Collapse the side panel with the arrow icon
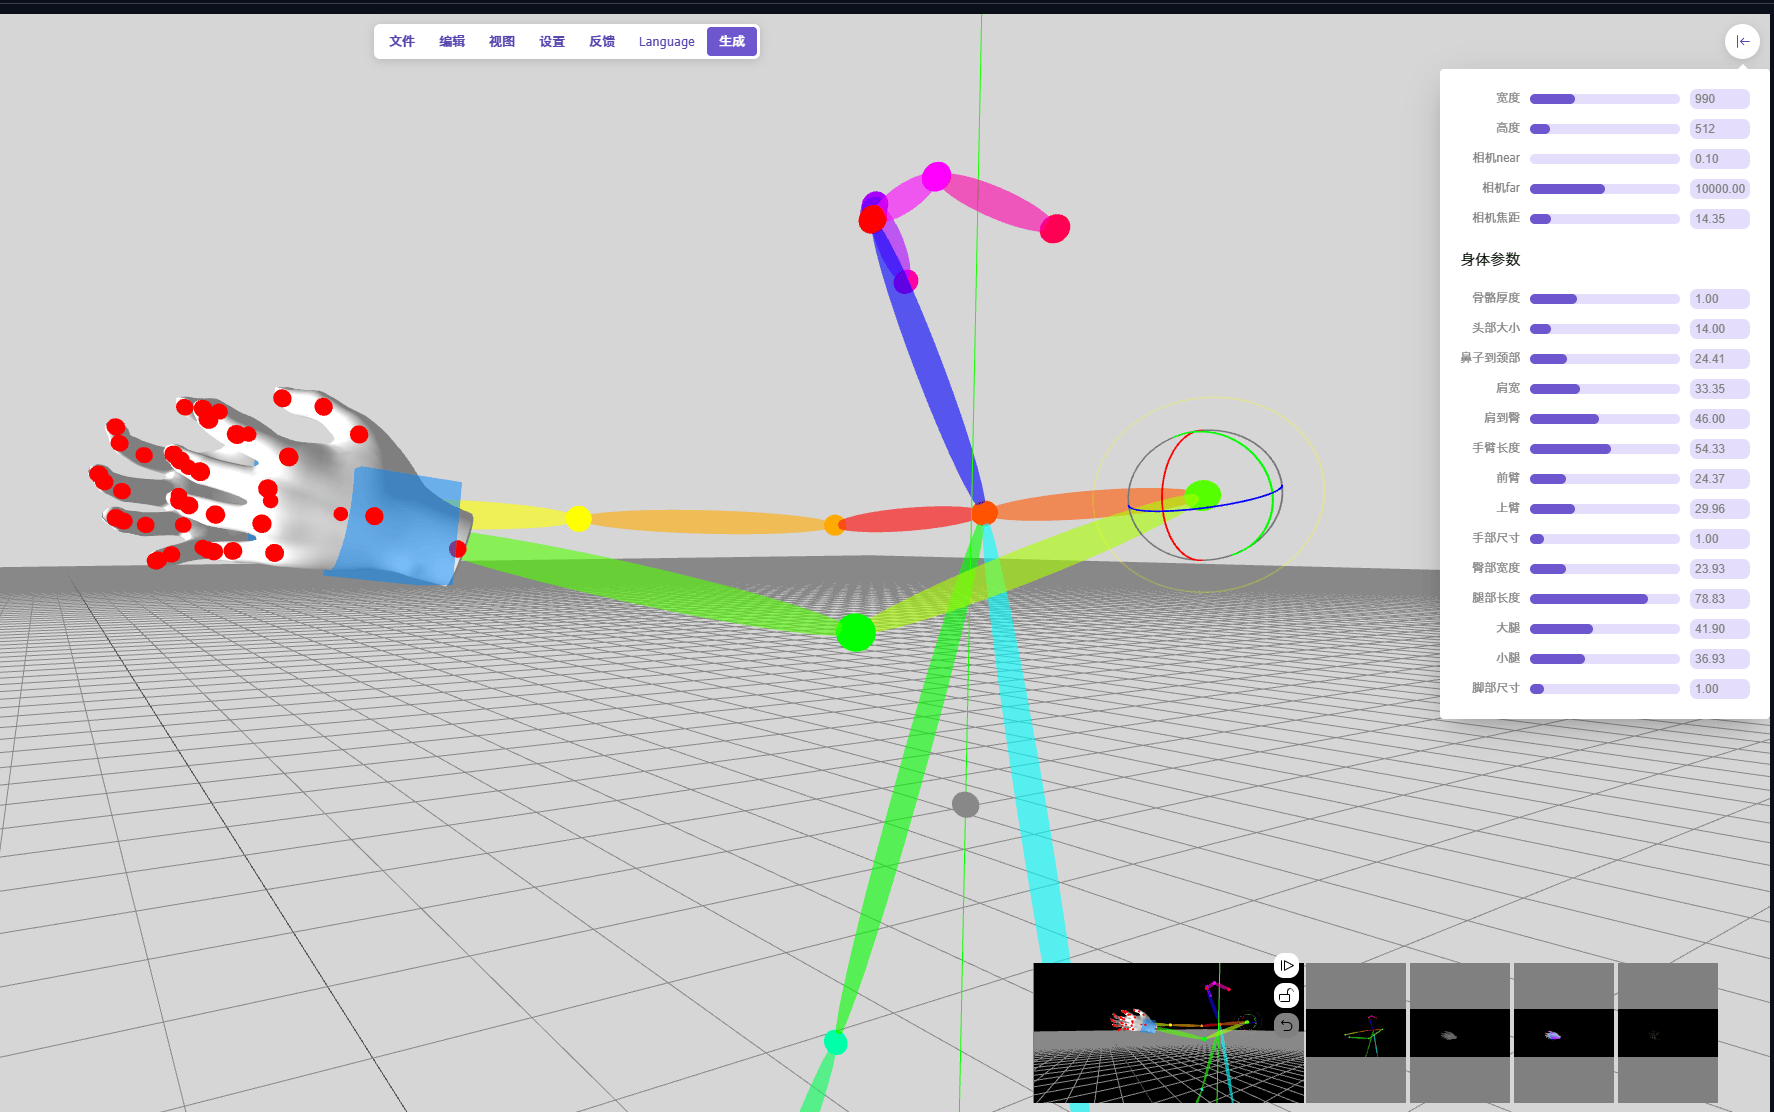The height and width of the screenshot is (1112, 1774). [x=1742, y=41]
